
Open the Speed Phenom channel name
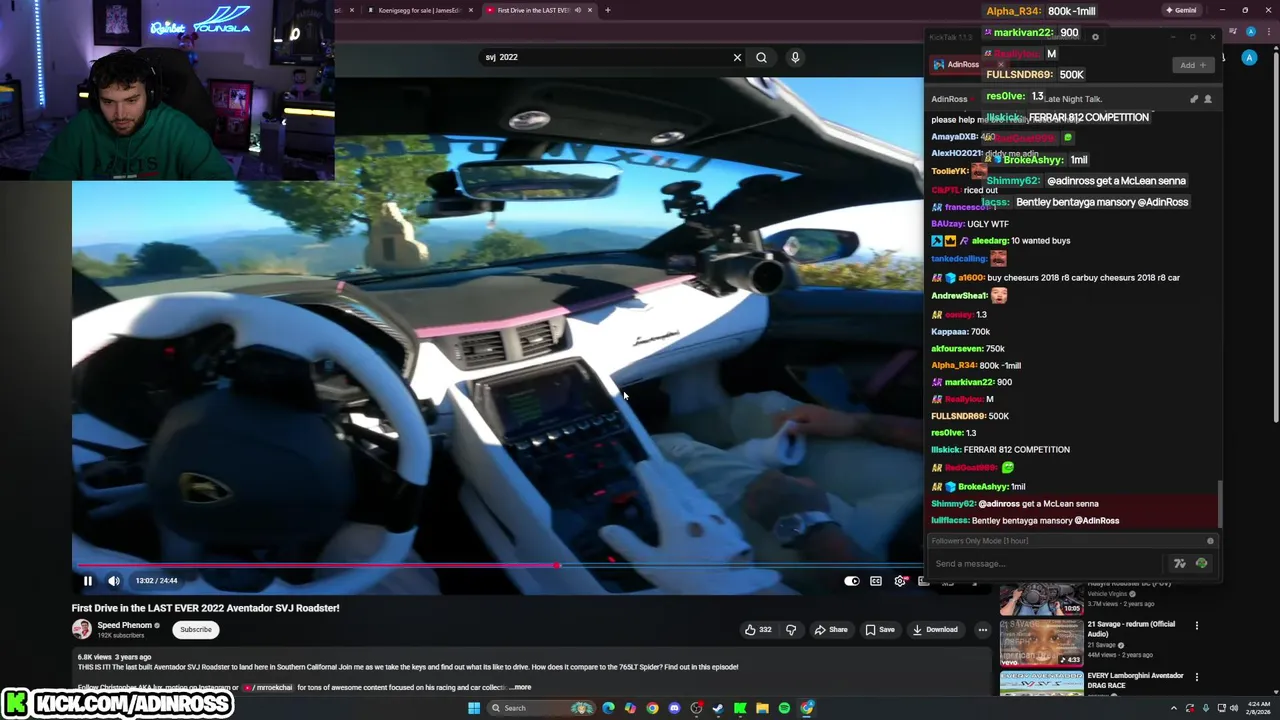124,625
